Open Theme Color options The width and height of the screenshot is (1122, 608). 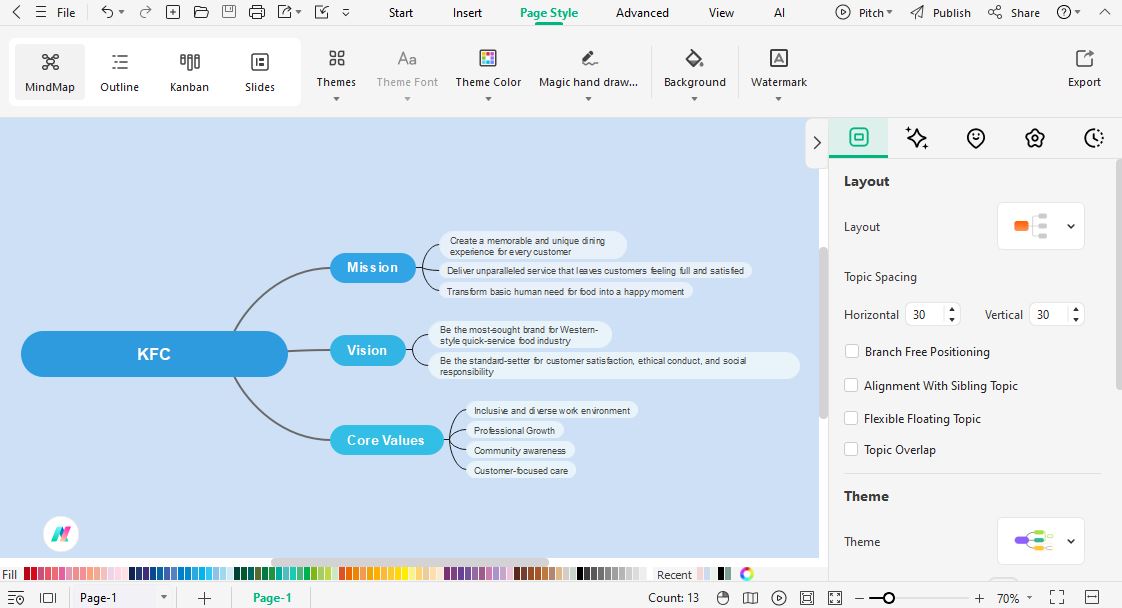[x=488, y=72]
